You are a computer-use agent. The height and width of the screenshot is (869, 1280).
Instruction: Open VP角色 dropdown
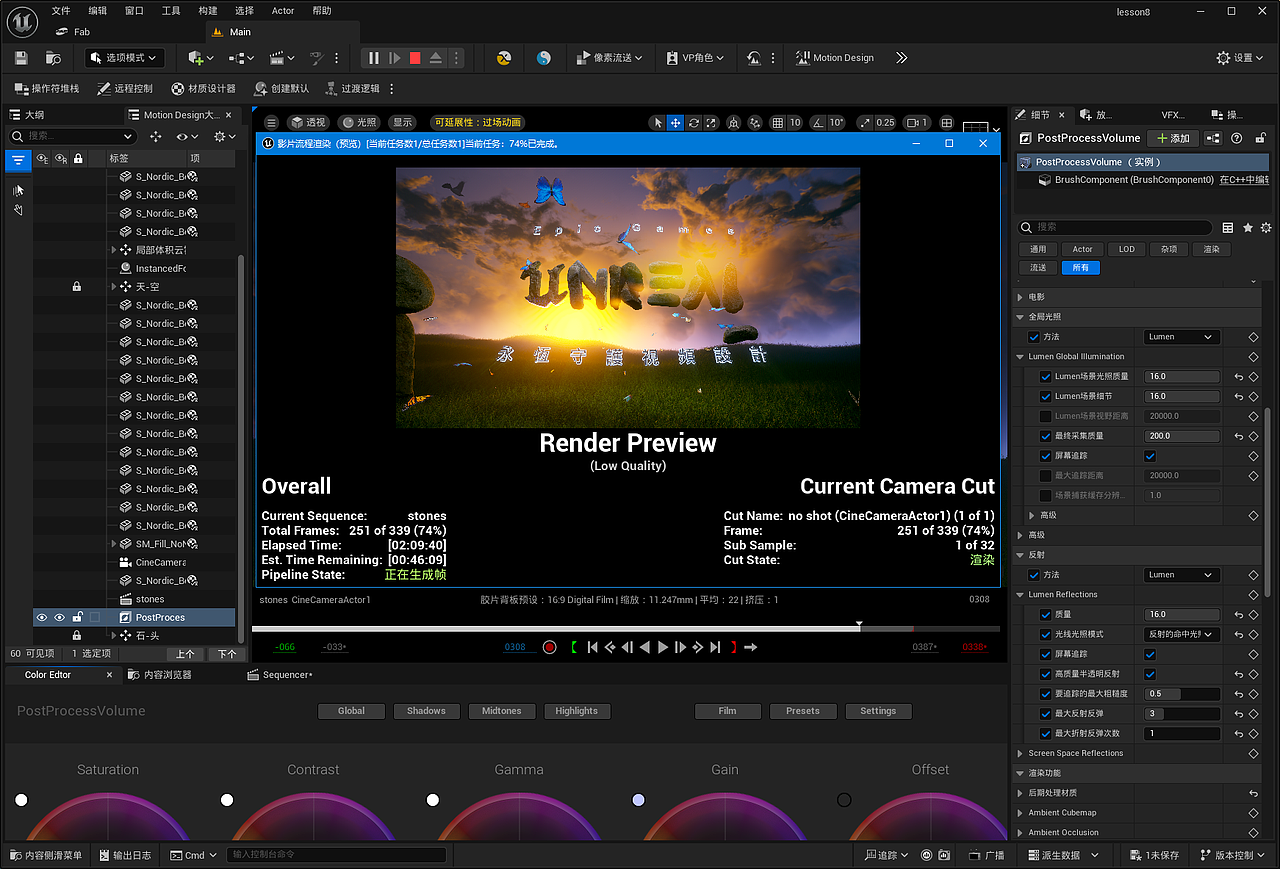coord(696,58)
